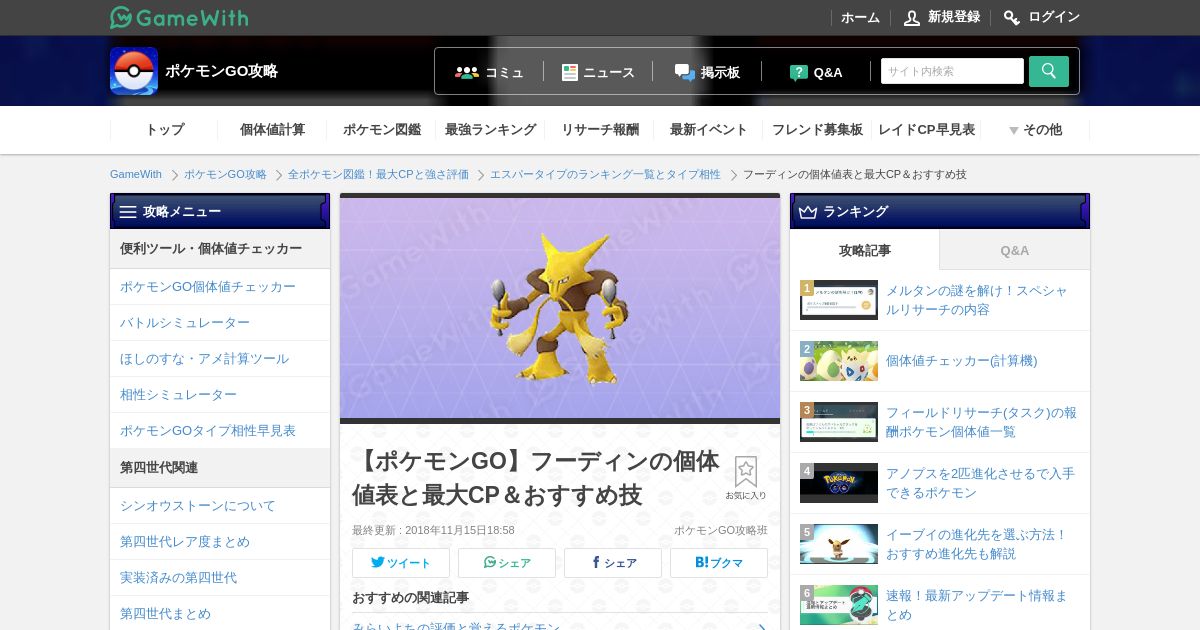
Task: Click the 攻略メニュー hamburger icon
Action: click(x=128, y=212)
